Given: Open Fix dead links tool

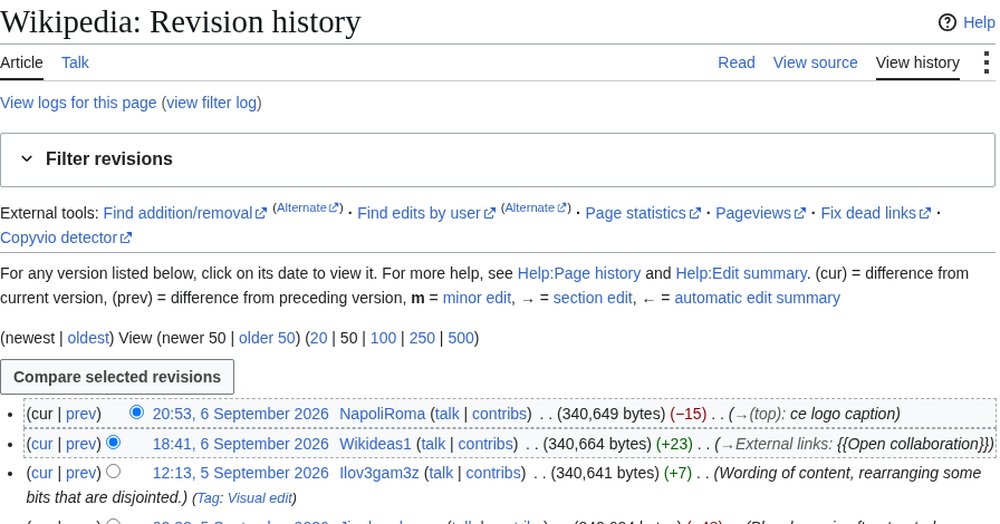Looking at the screenshot, I should tap(876, 213).
